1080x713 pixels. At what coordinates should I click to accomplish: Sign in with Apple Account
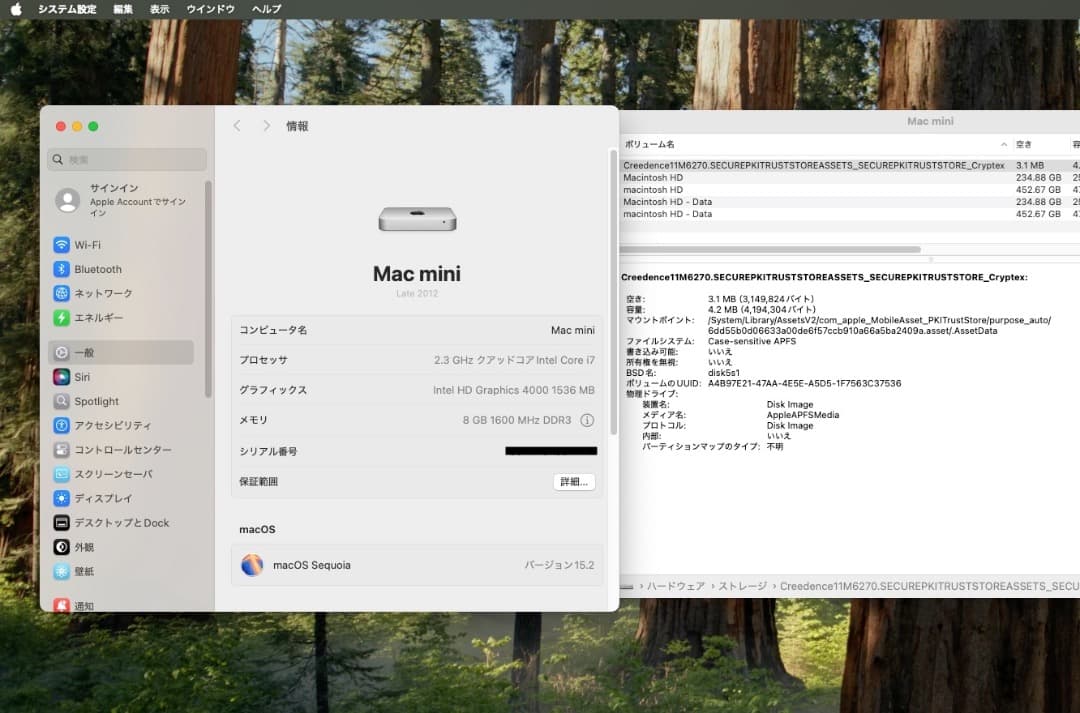tap(120, 201)
